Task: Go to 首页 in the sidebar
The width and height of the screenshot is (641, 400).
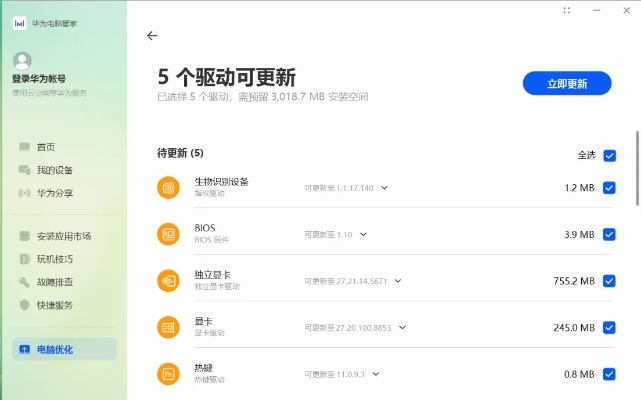Action: click(x=45, y=147)
